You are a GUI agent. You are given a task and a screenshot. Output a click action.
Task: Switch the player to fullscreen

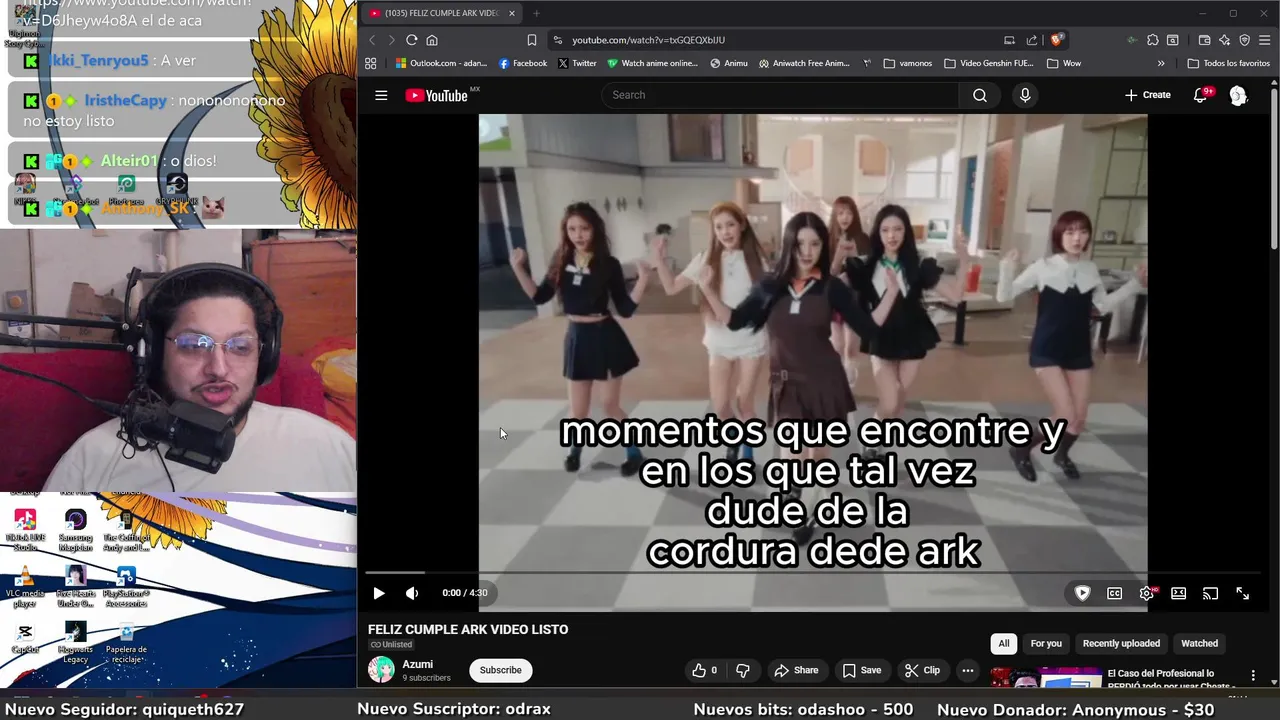(1242, 593)
